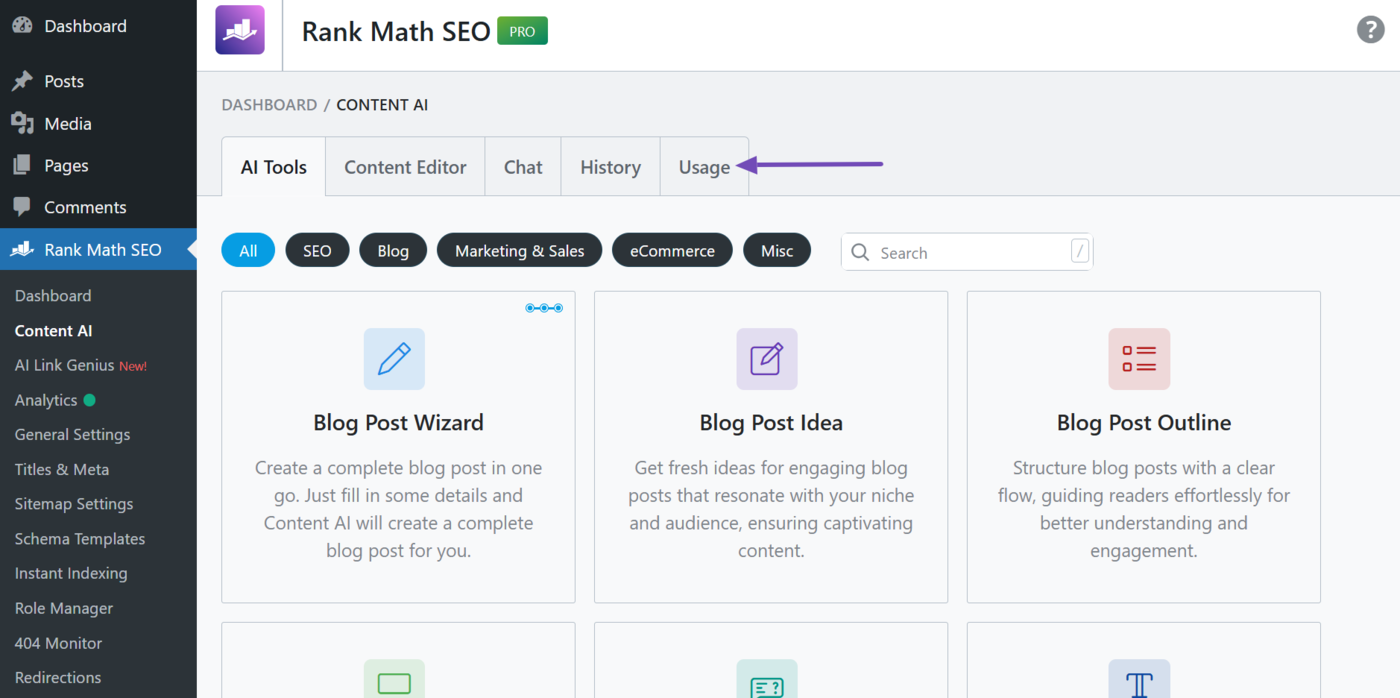The width and height of the screenshot is (1400, 698).
Task: Click the Blog Post Outline description text
Action: point(1144,509)
